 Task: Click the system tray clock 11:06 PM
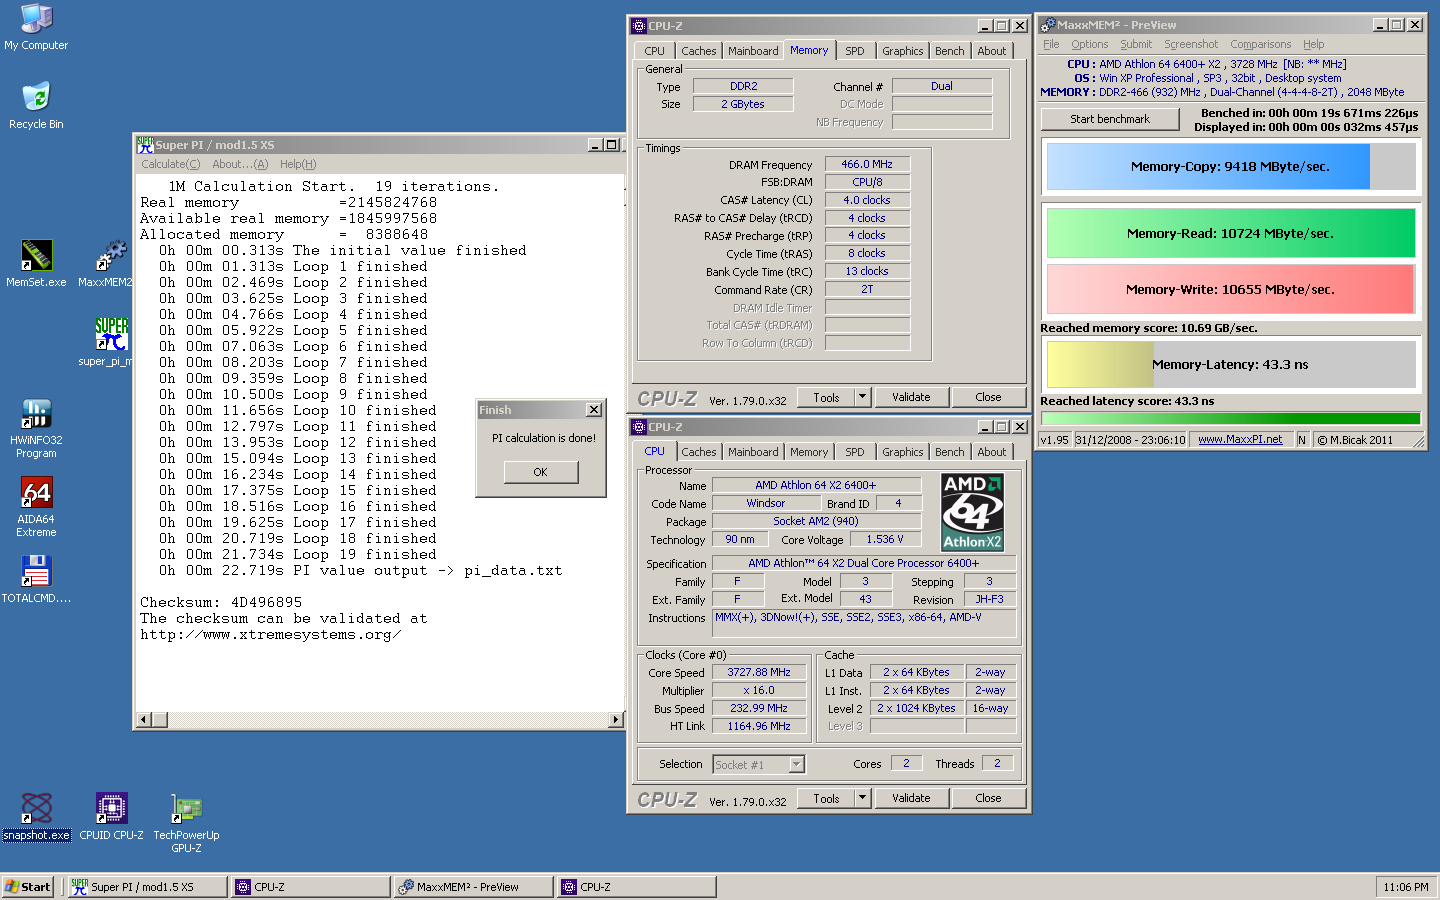click(1406, 887)
